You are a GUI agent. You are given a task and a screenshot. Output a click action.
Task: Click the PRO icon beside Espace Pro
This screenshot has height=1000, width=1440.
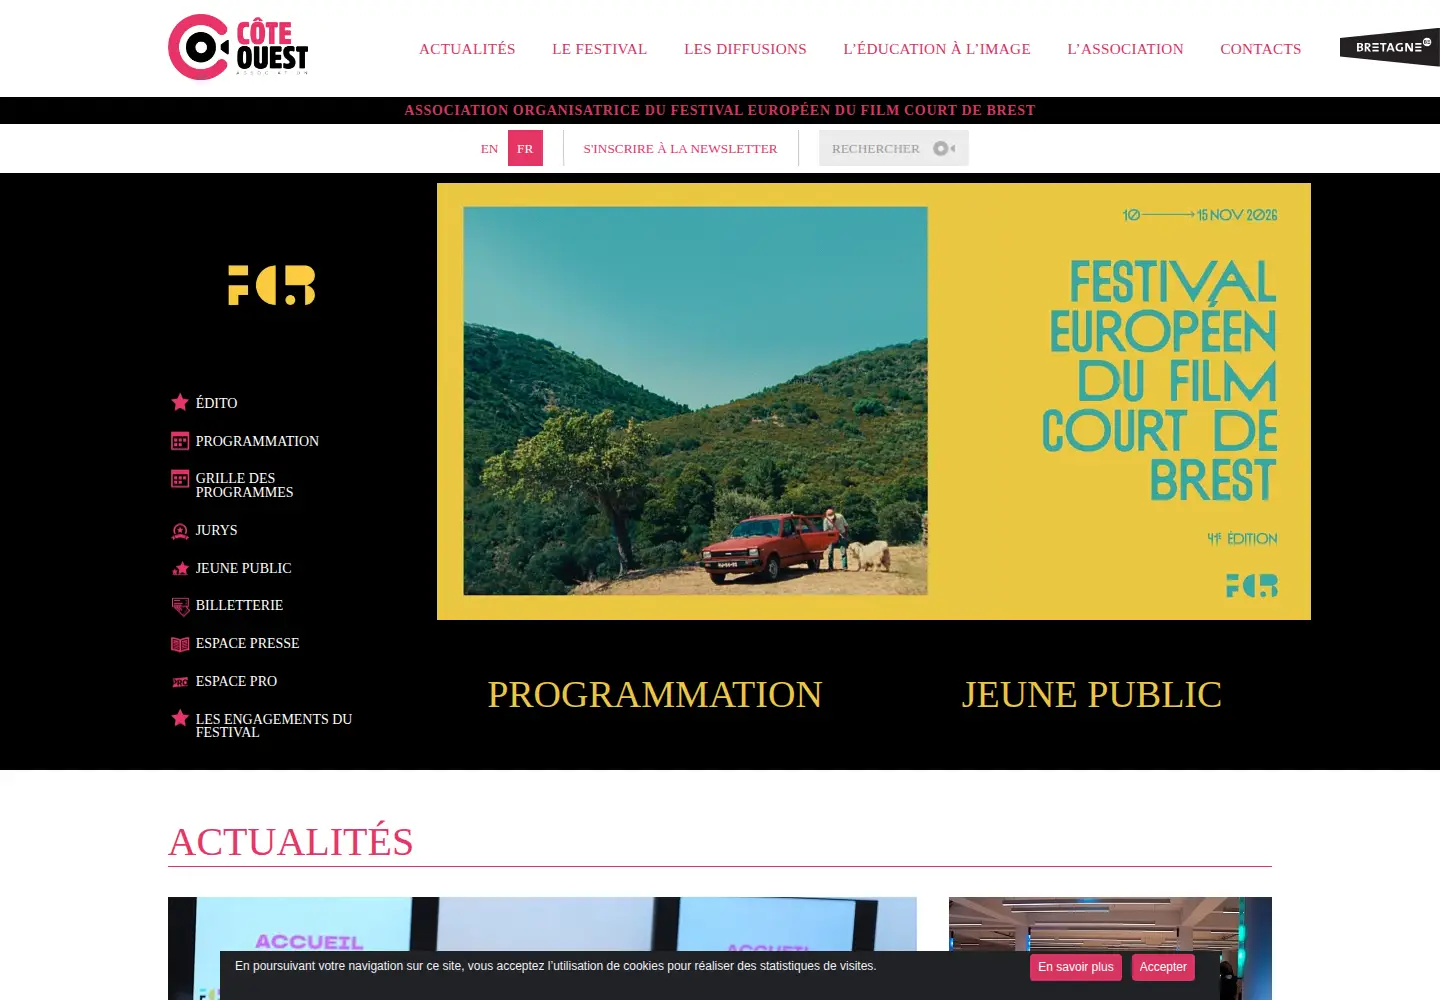point(180,682)
